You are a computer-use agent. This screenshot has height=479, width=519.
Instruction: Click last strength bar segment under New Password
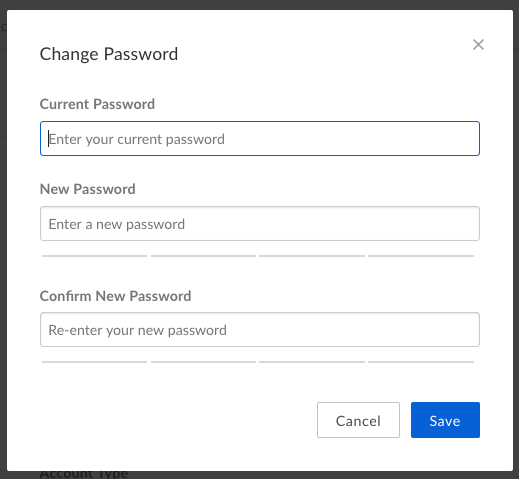(421, 256)
